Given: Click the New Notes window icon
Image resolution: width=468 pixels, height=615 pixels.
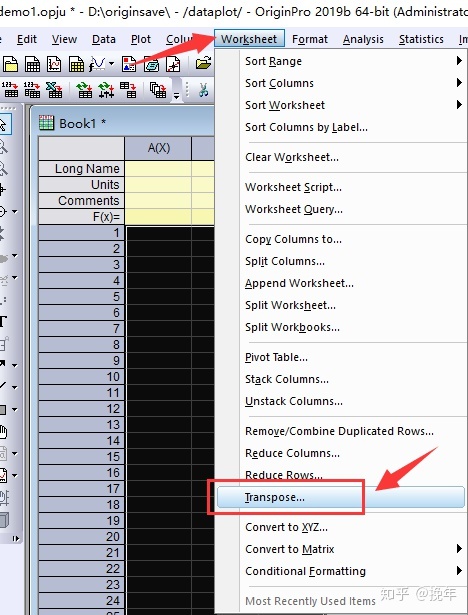Looking at the screenshot, I should (x=151, y=64).
